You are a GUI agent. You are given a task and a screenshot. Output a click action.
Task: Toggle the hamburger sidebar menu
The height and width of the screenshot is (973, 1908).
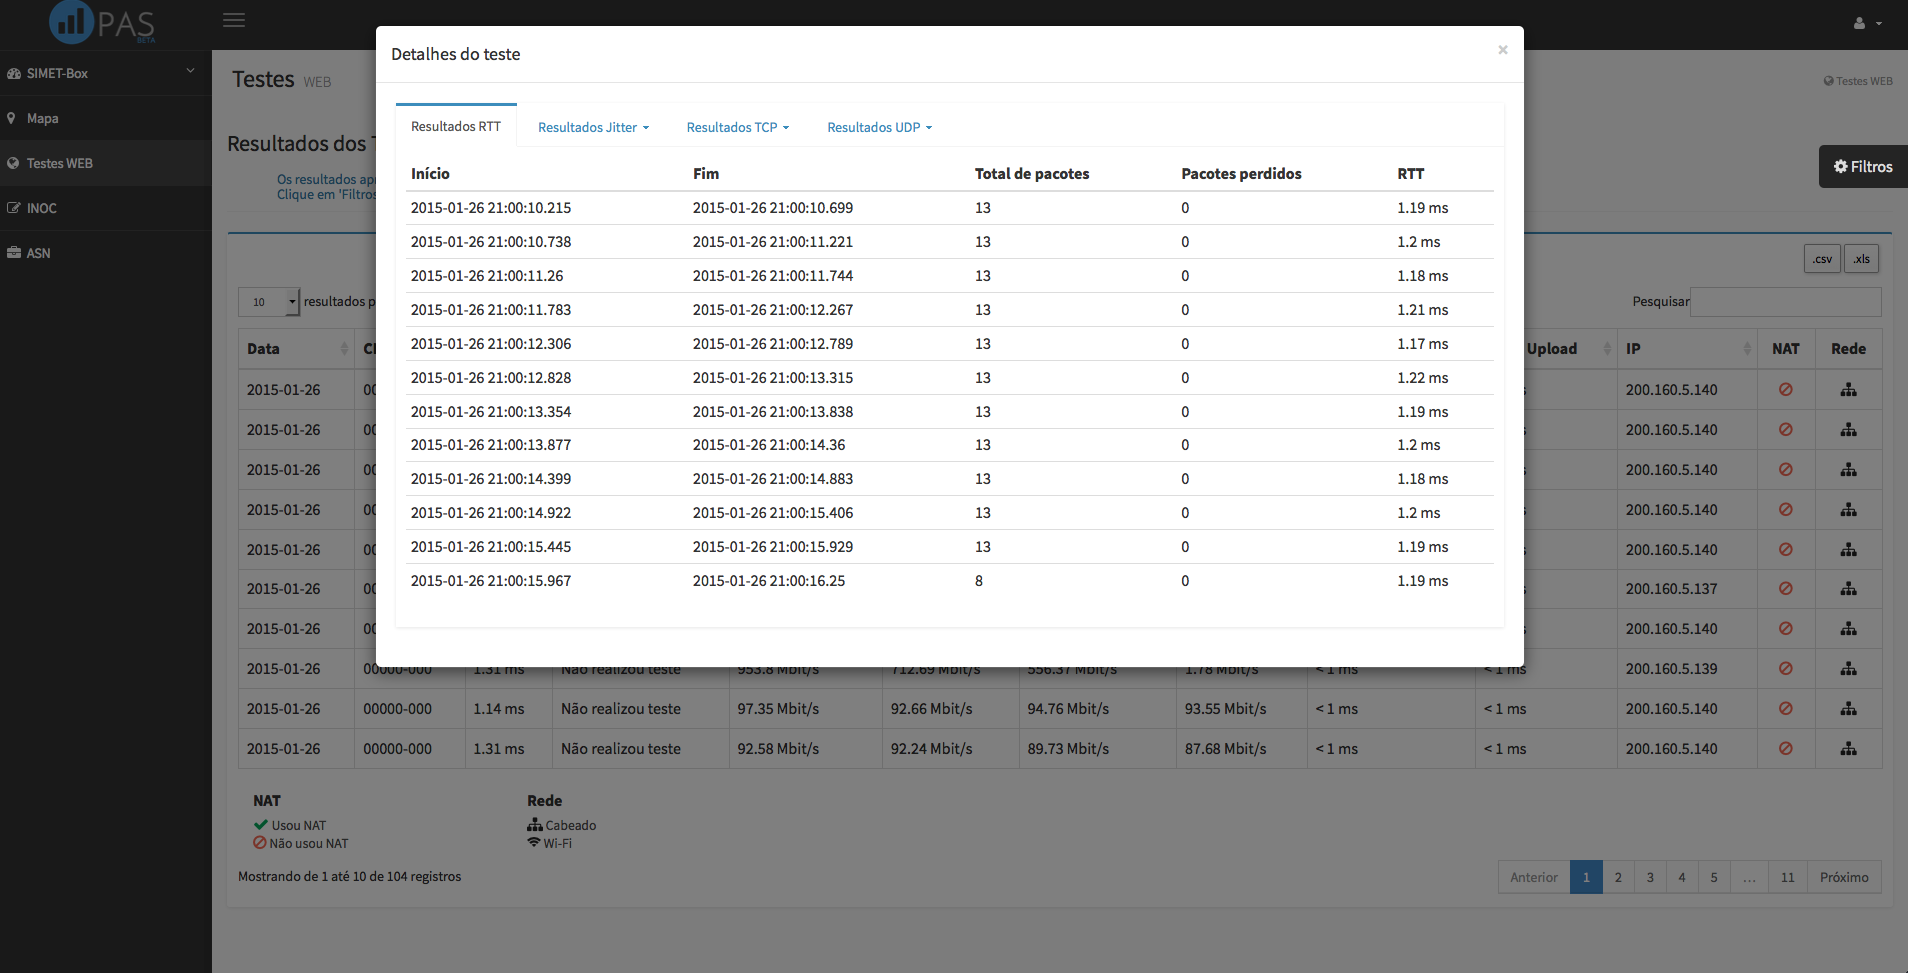234,20
